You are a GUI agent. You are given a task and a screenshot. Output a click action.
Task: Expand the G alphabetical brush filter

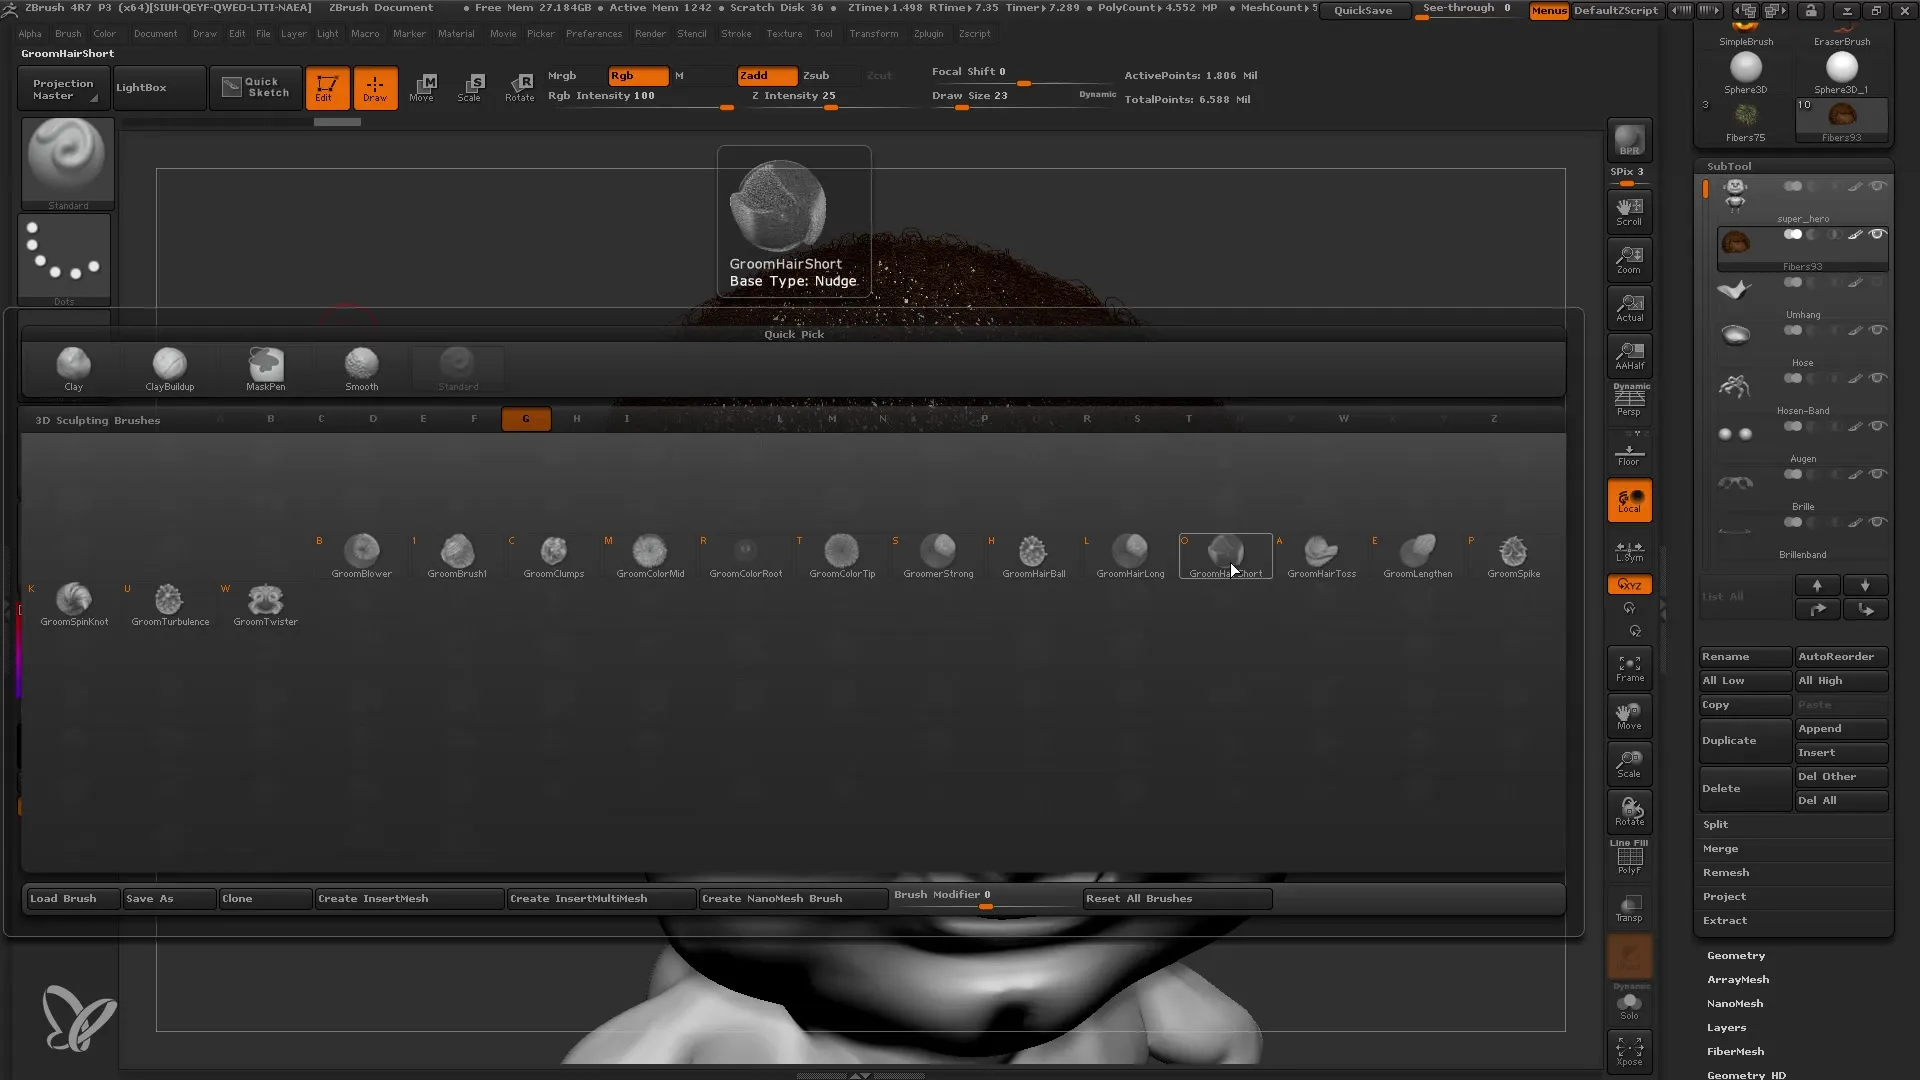pos(525,418)
